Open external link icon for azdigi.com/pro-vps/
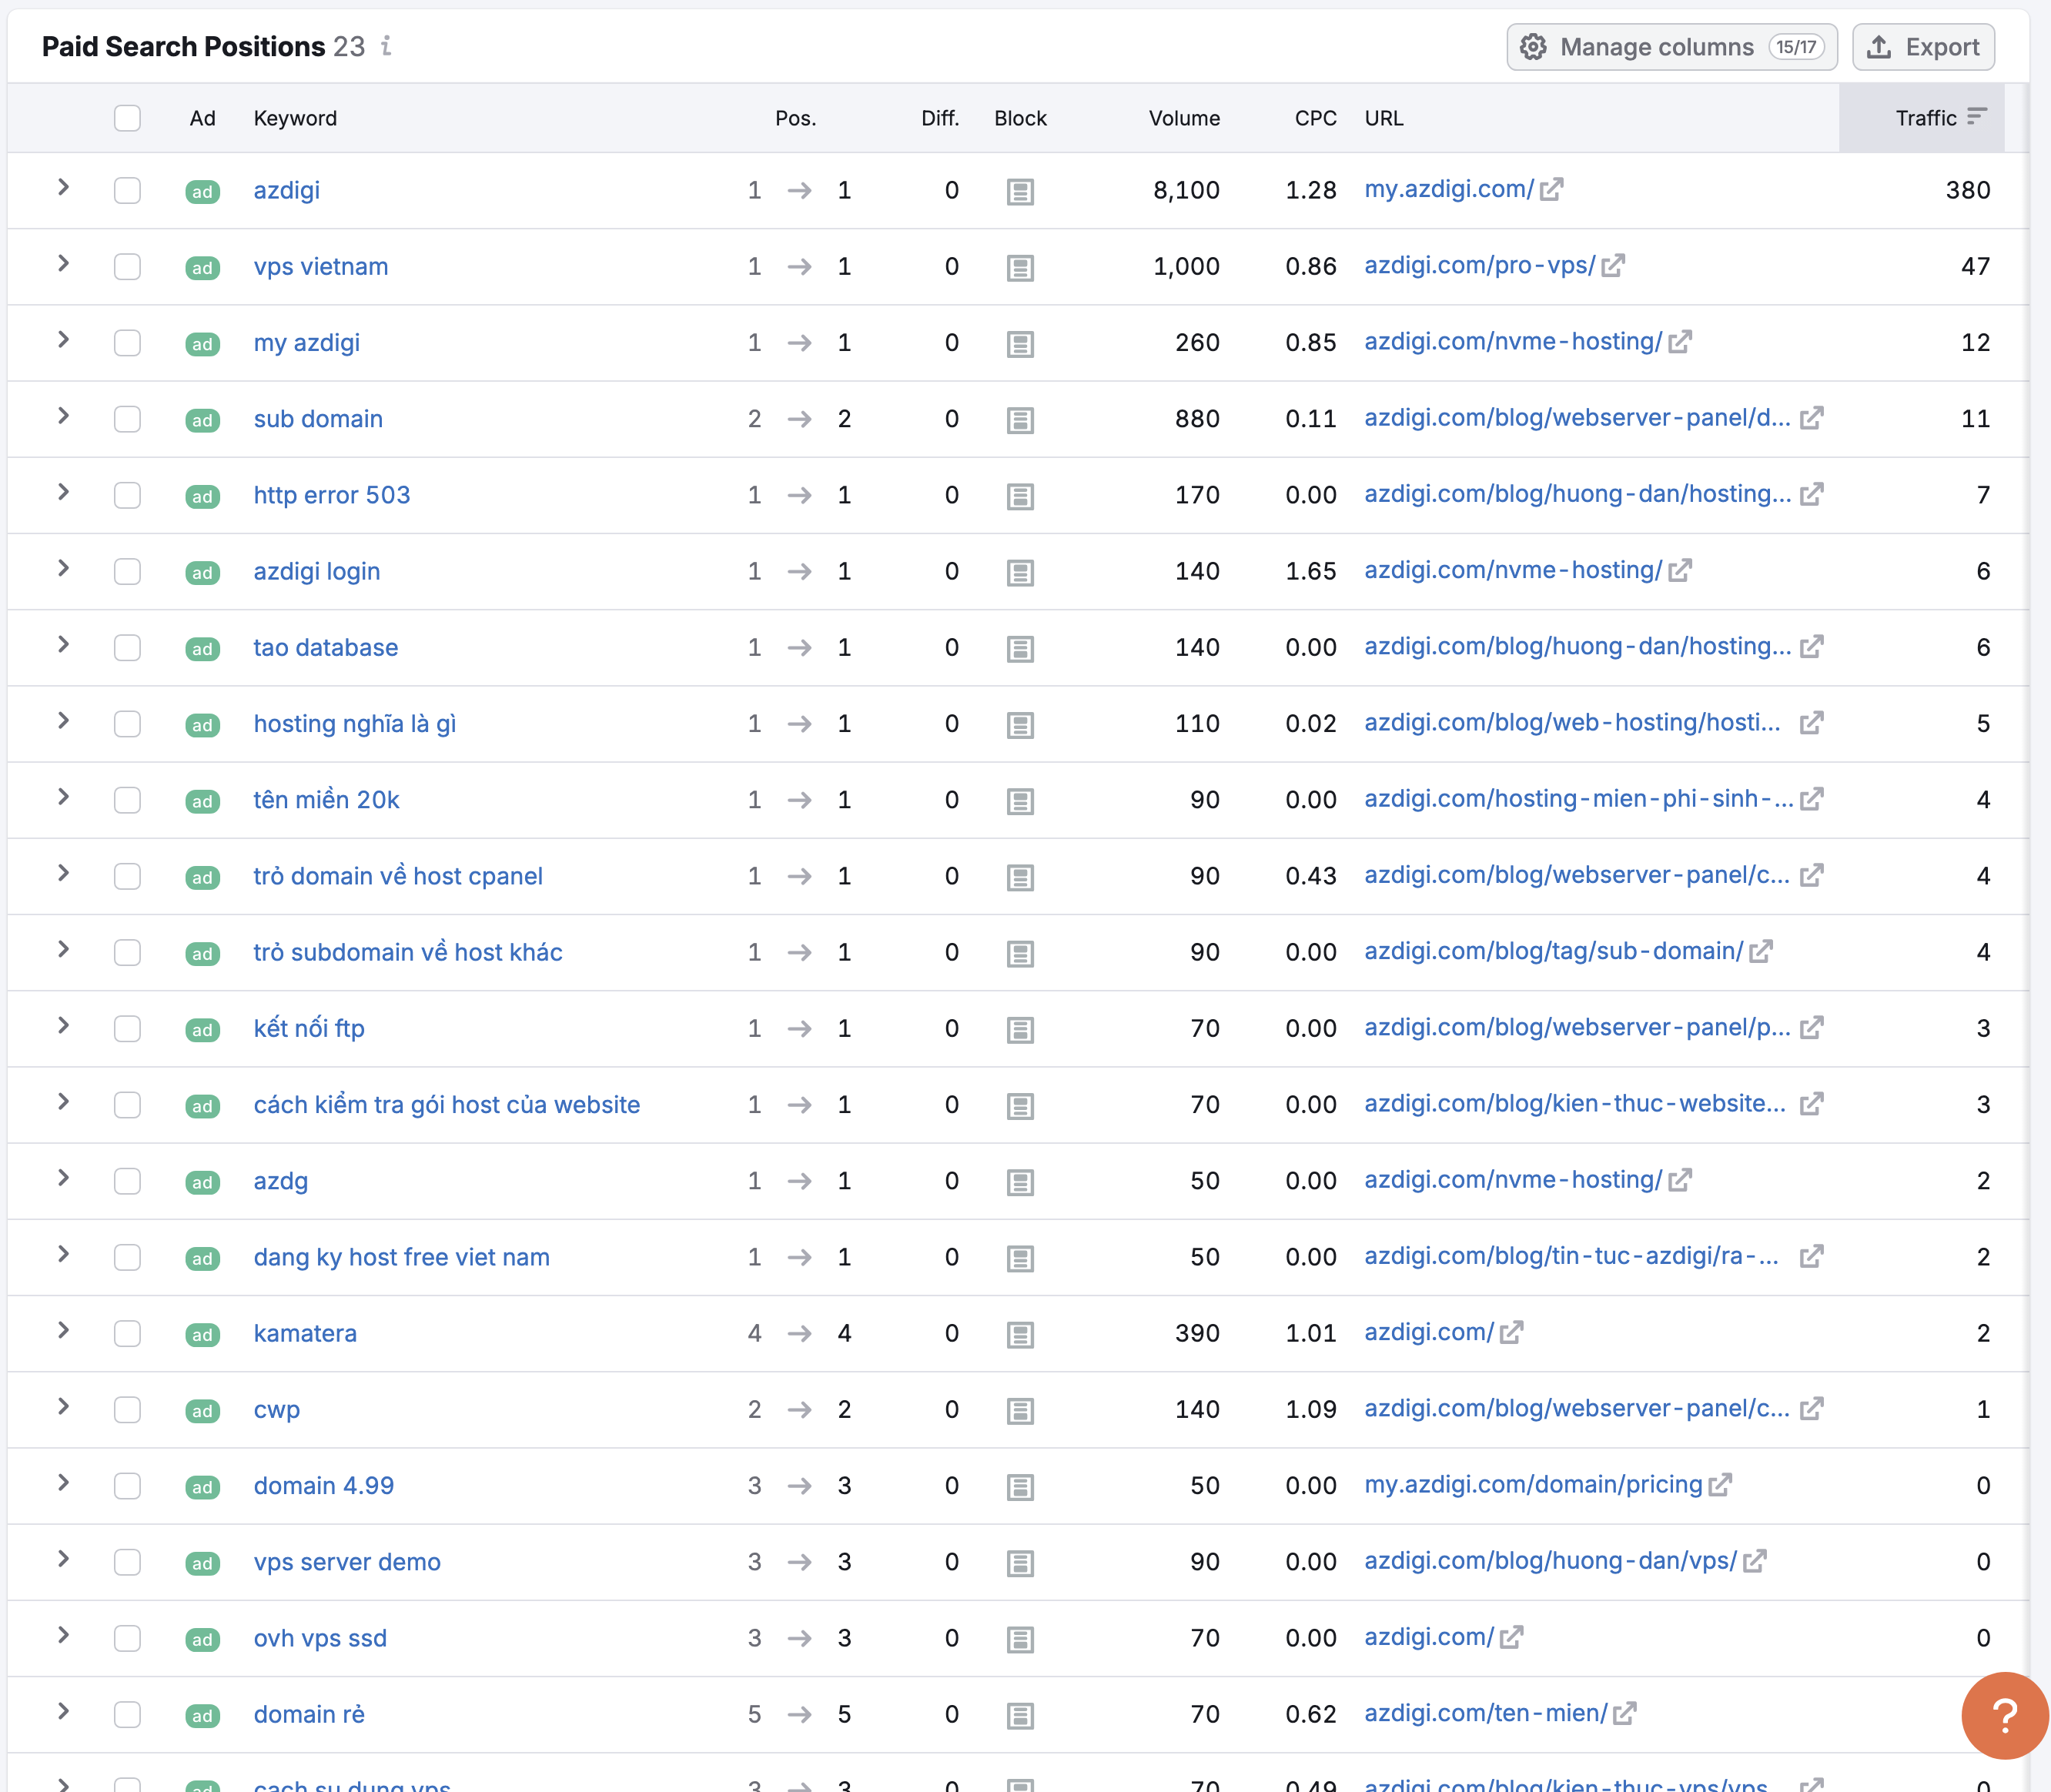 [1612, 265]
